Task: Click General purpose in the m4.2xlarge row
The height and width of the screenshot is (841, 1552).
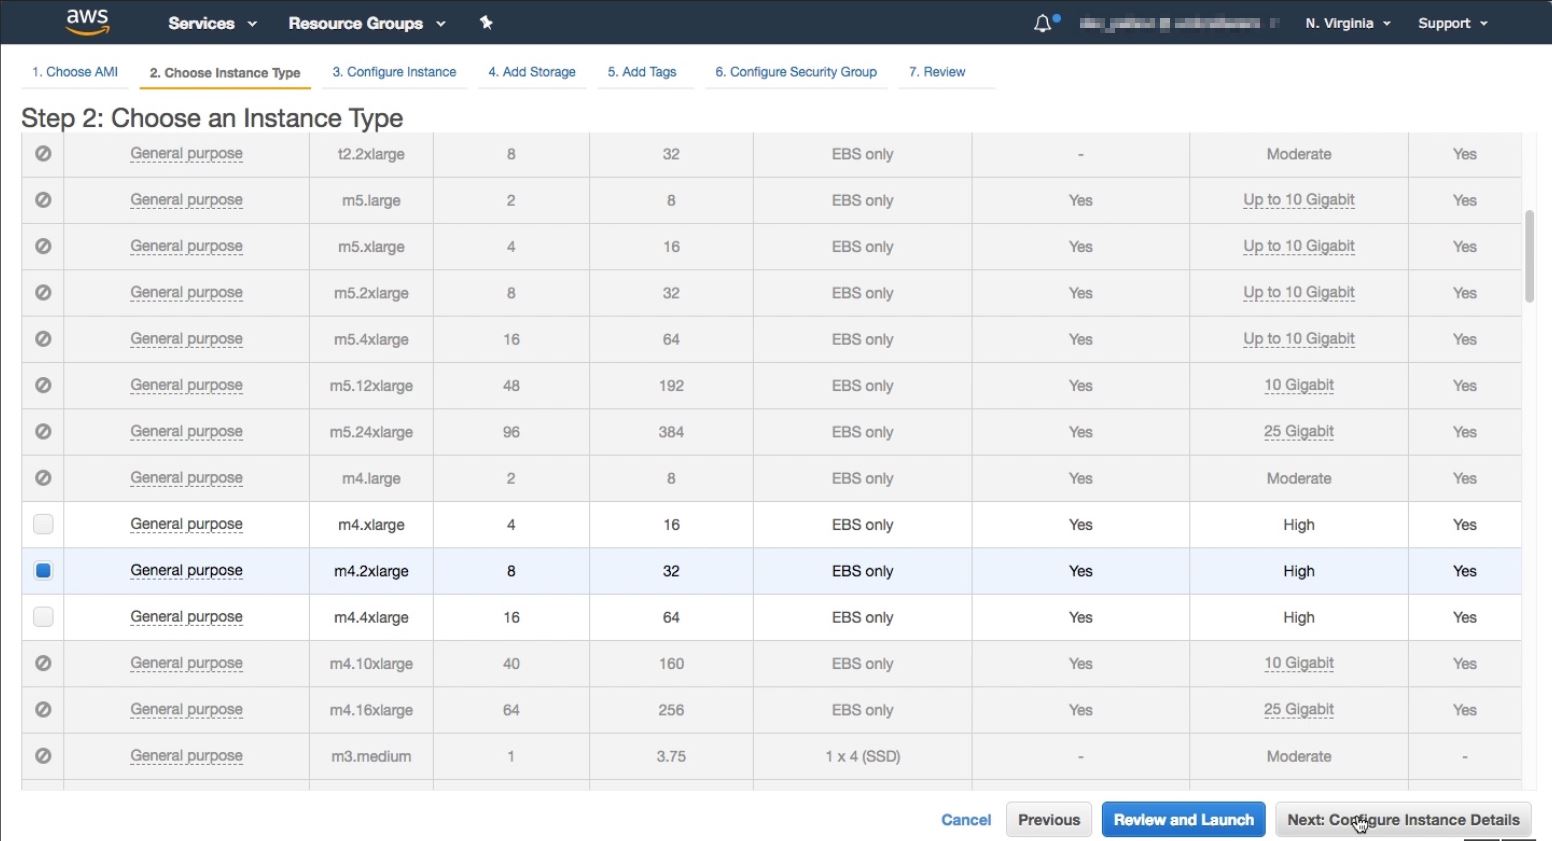Action: point(186,570)
